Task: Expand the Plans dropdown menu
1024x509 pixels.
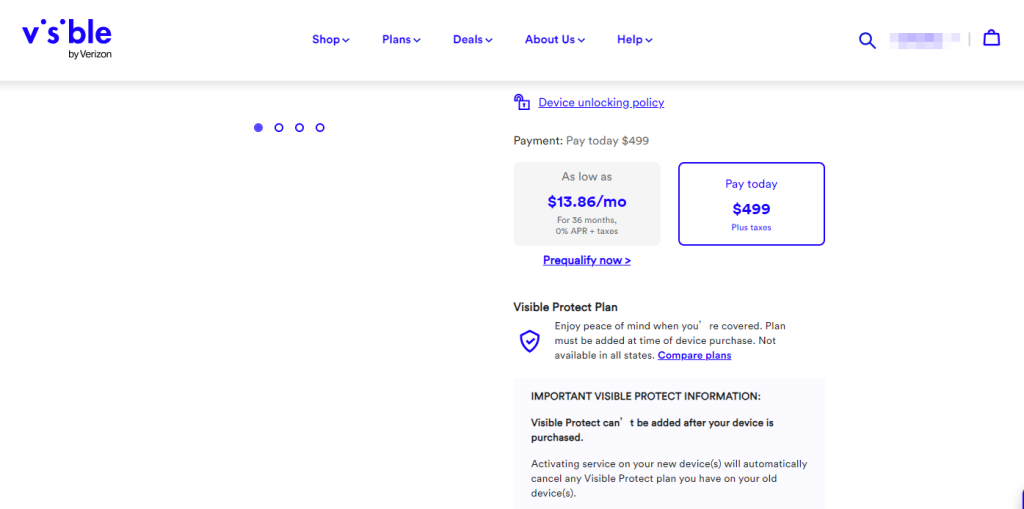Action: coord(401,39)
